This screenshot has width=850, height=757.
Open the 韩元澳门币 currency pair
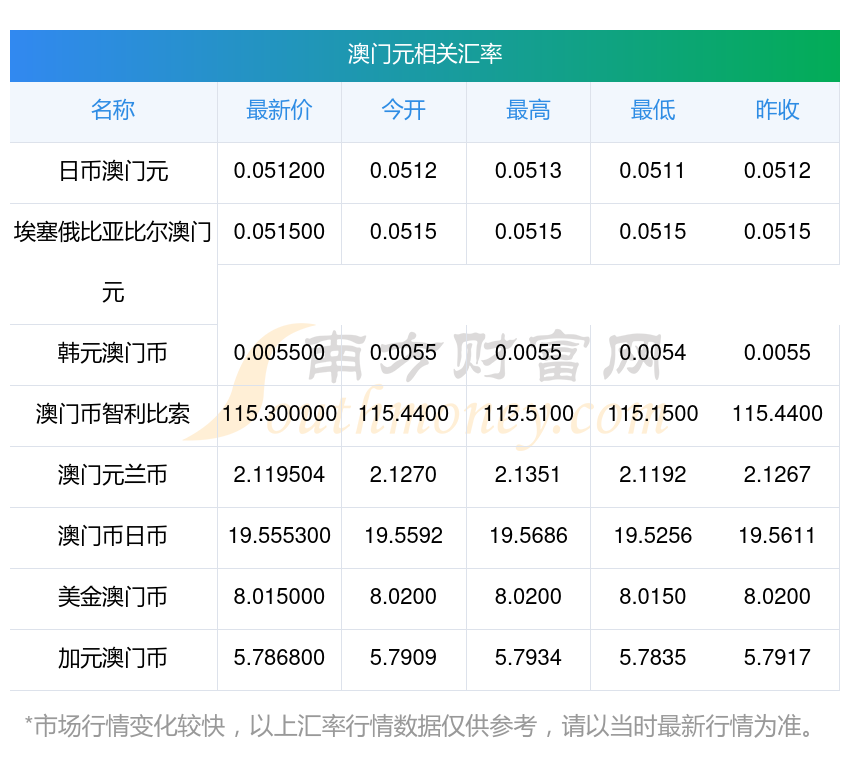(x=113, y=353)
